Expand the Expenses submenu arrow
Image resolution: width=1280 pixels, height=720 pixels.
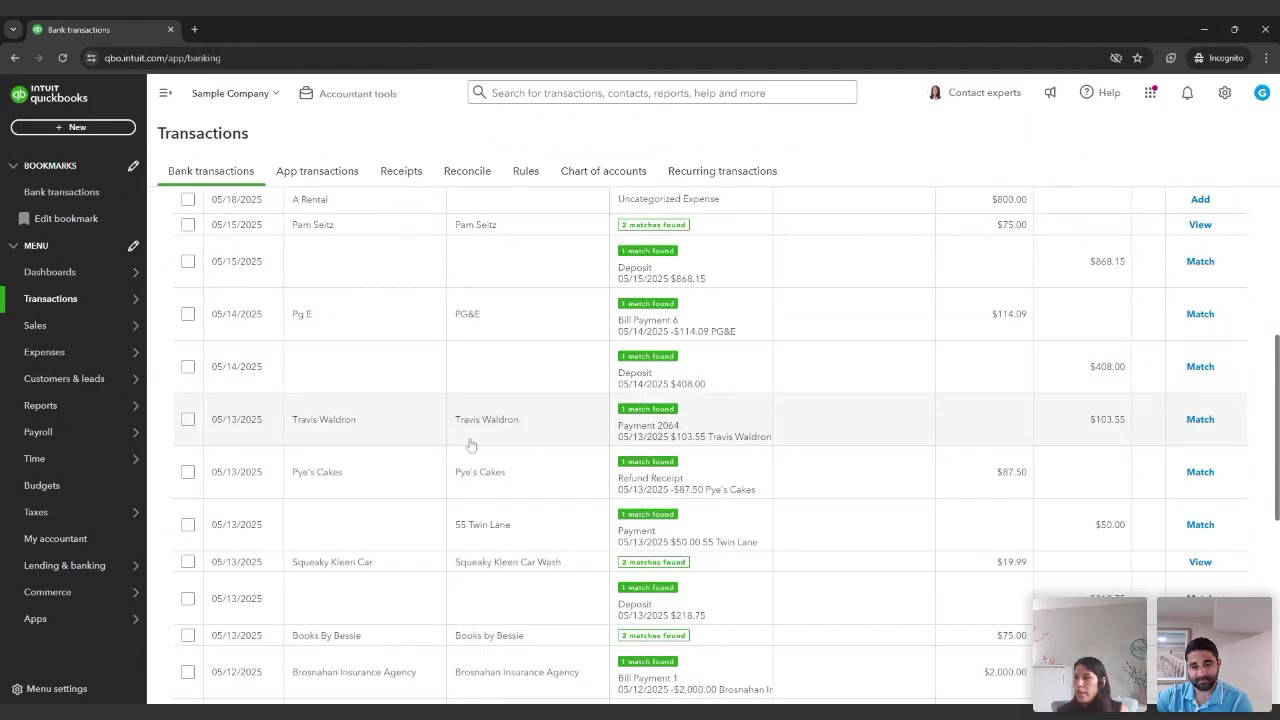(136, 352)
